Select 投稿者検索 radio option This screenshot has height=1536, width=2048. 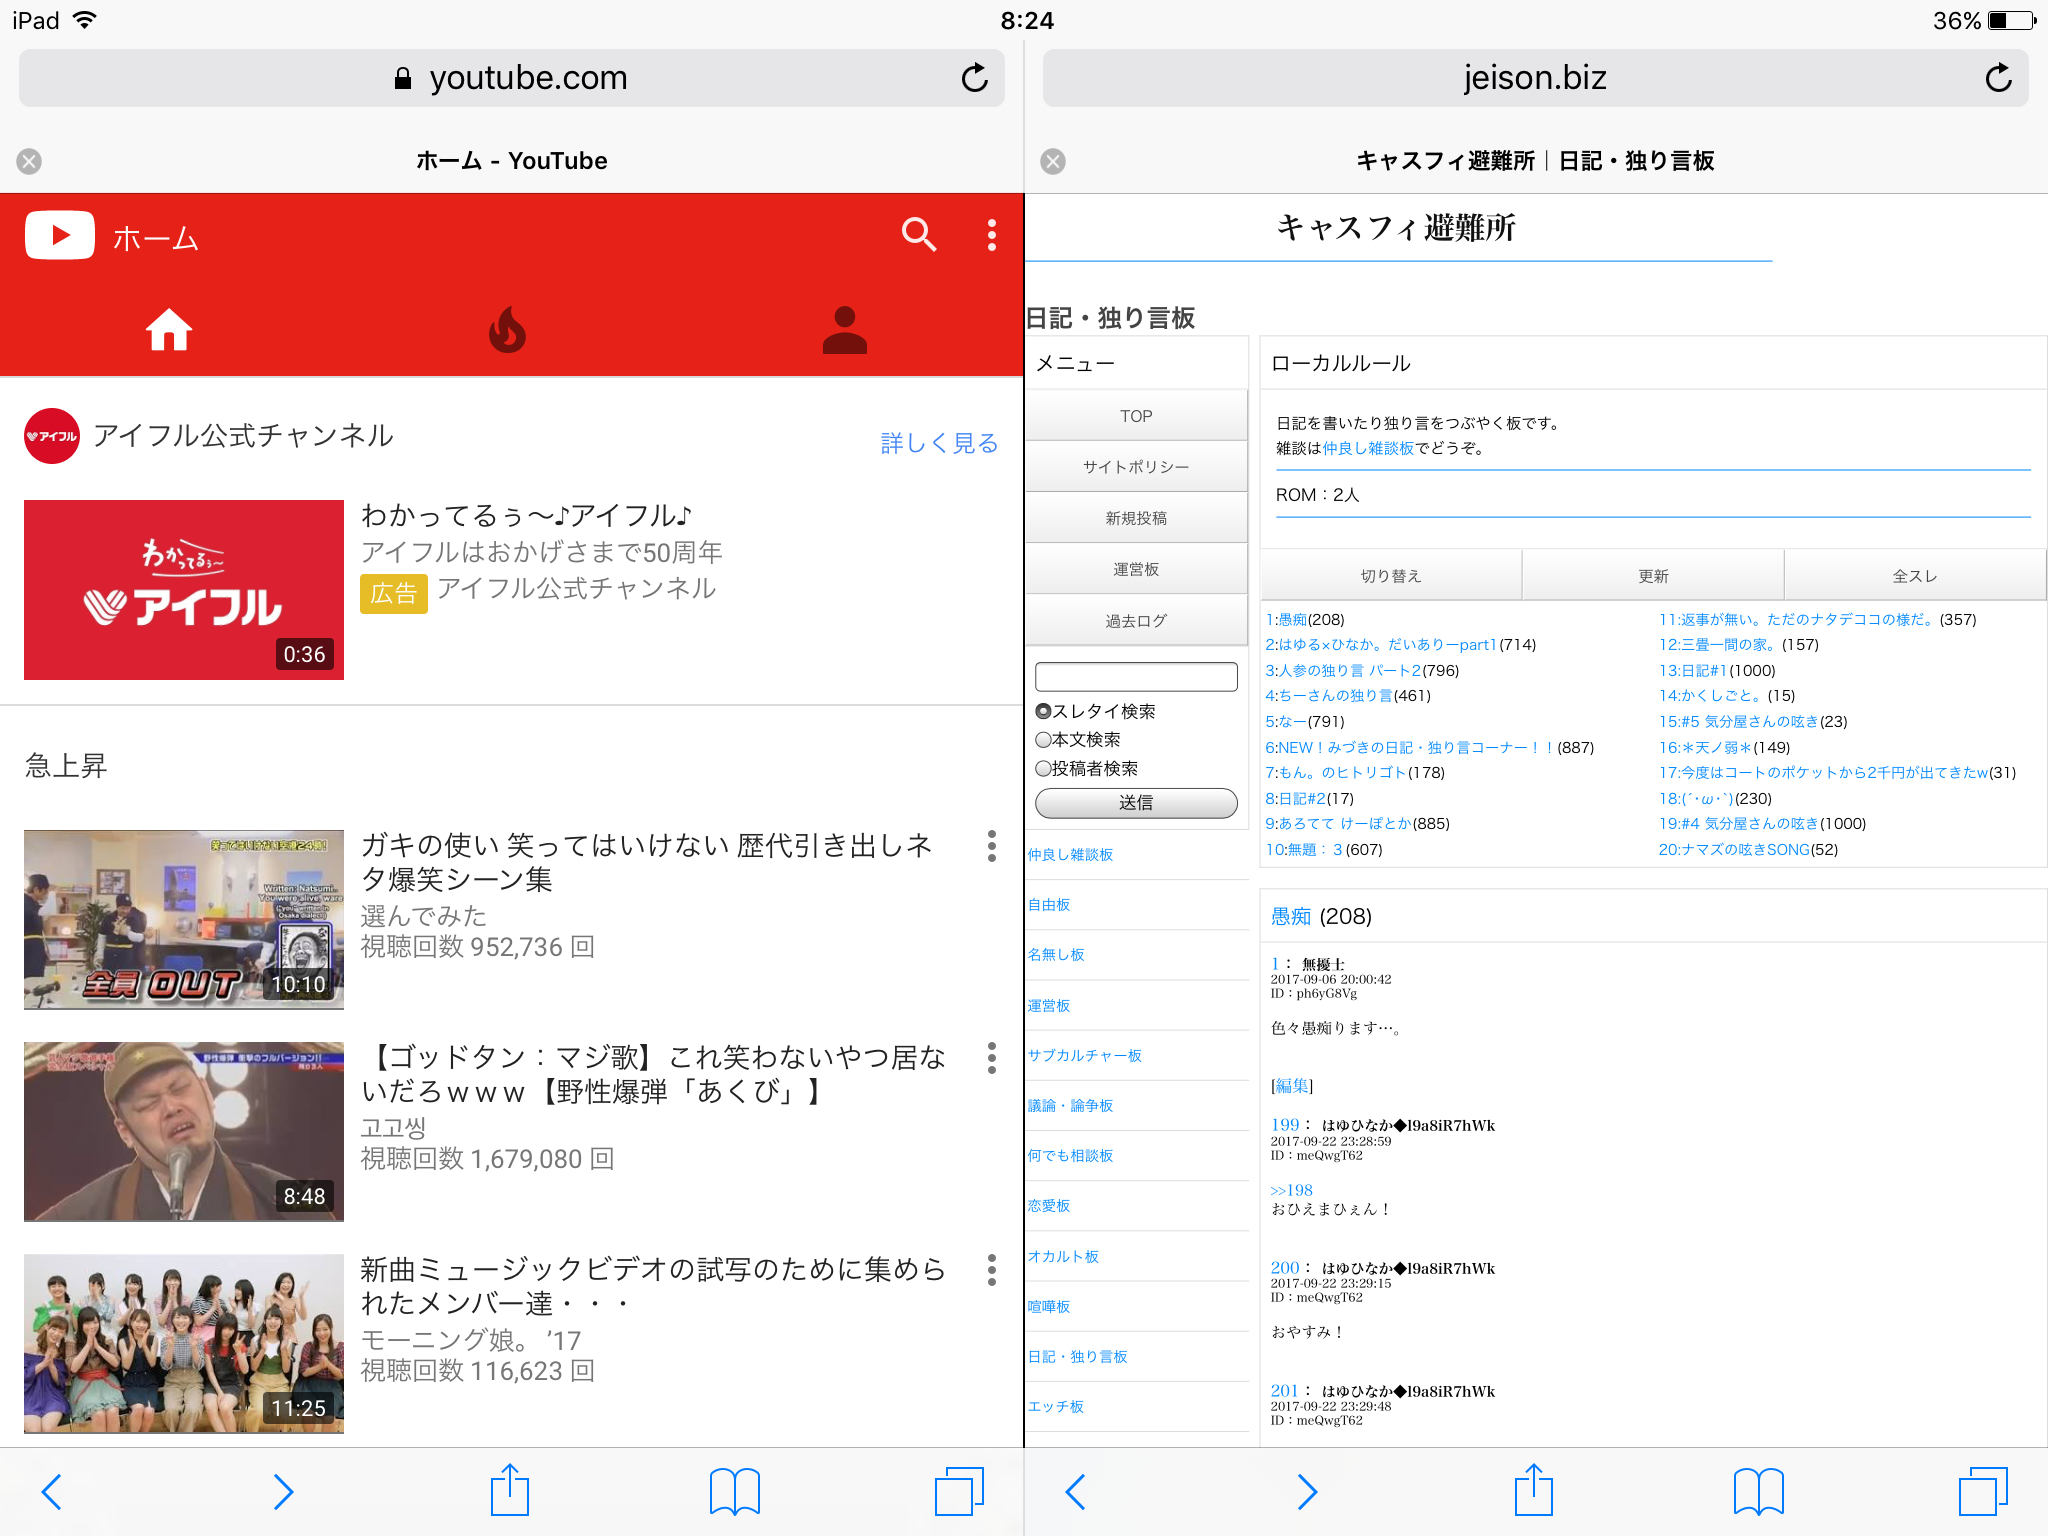click(1044, 769)
